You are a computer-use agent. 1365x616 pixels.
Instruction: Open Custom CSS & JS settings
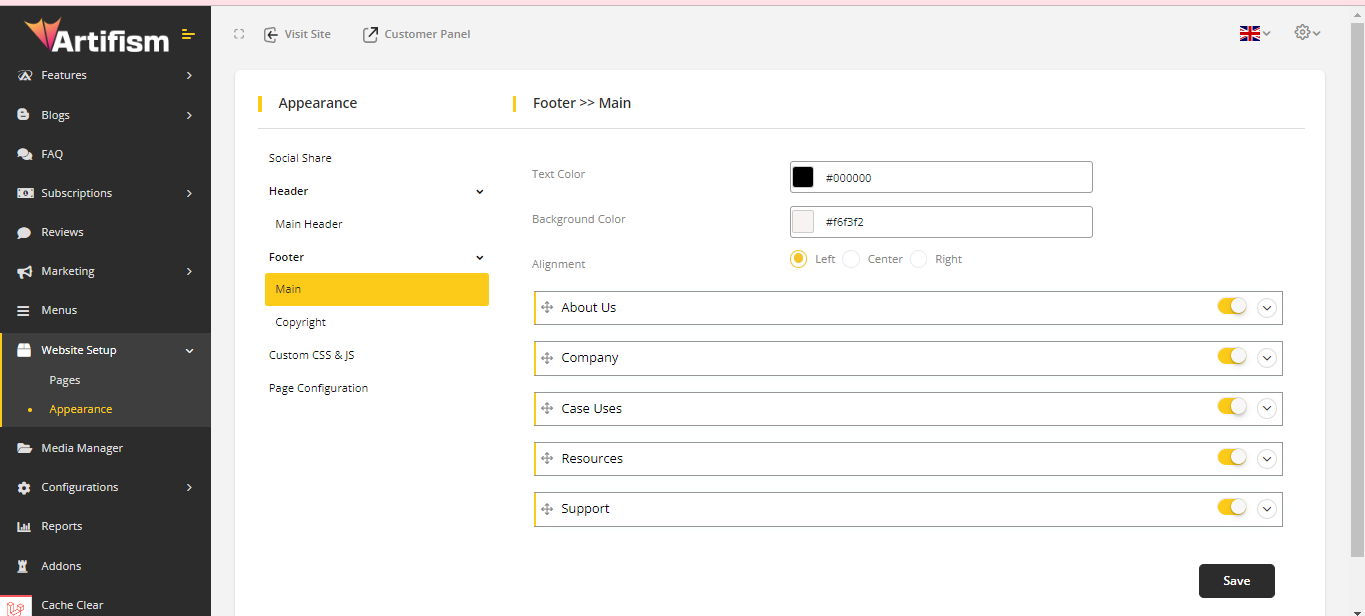tap(311, 355)
